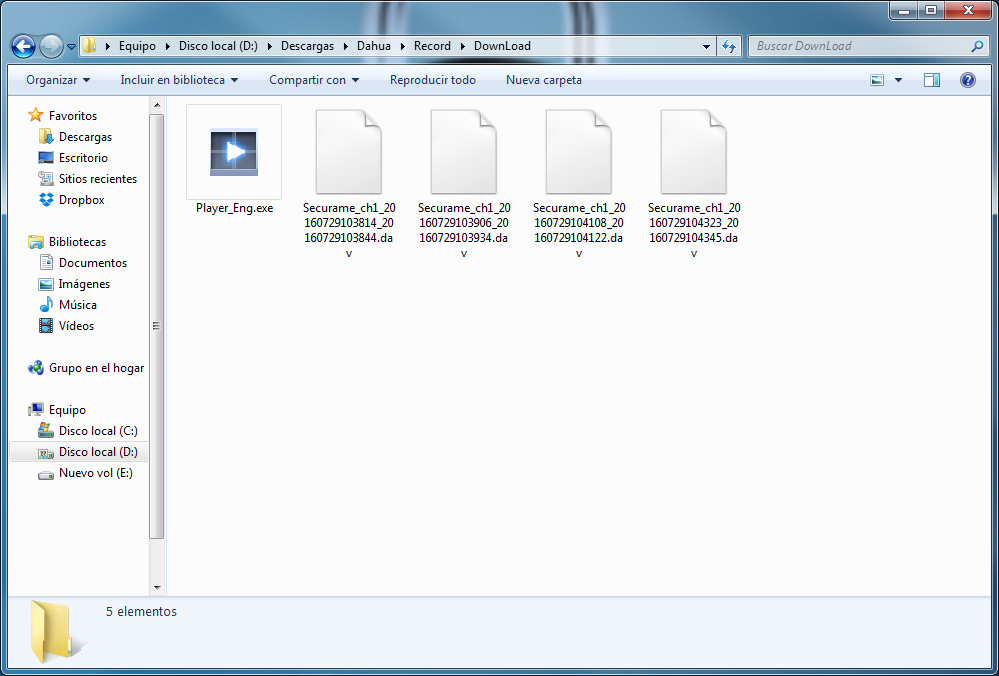Click Record breadcrumb segment
Image resolution: width=999 pixels, height=676 pixels.
[x=432, y=47]
